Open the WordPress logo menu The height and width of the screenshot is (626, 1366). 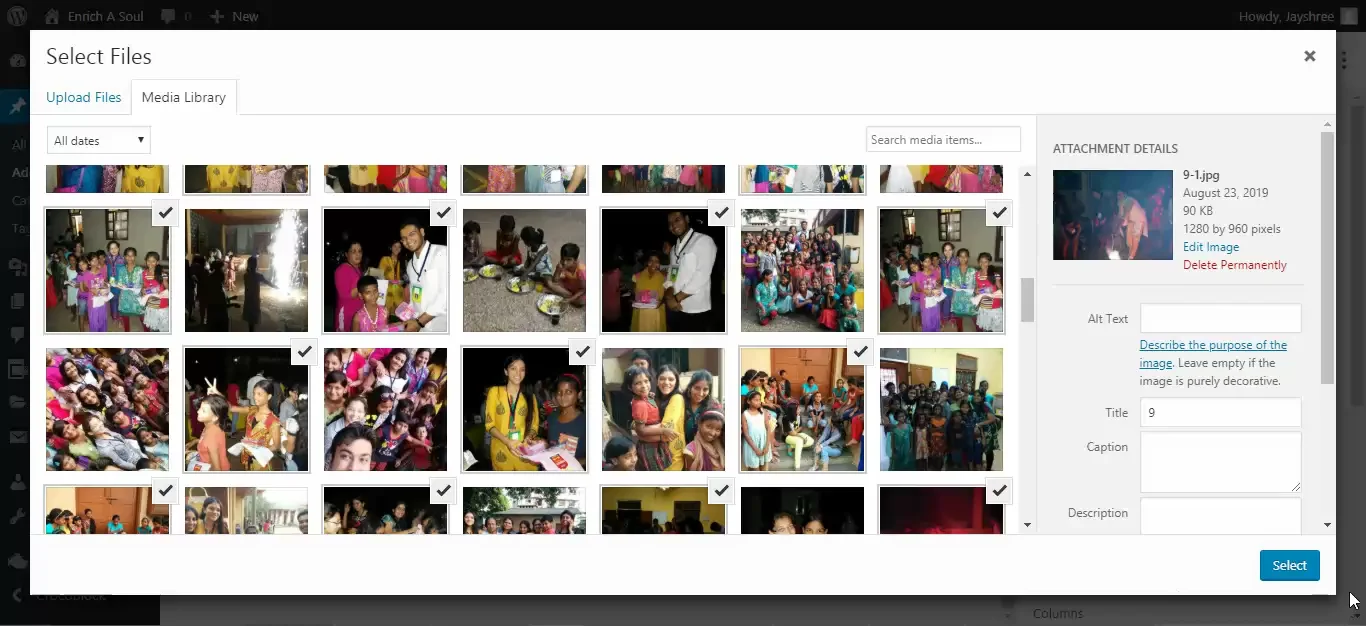(17, 16)
